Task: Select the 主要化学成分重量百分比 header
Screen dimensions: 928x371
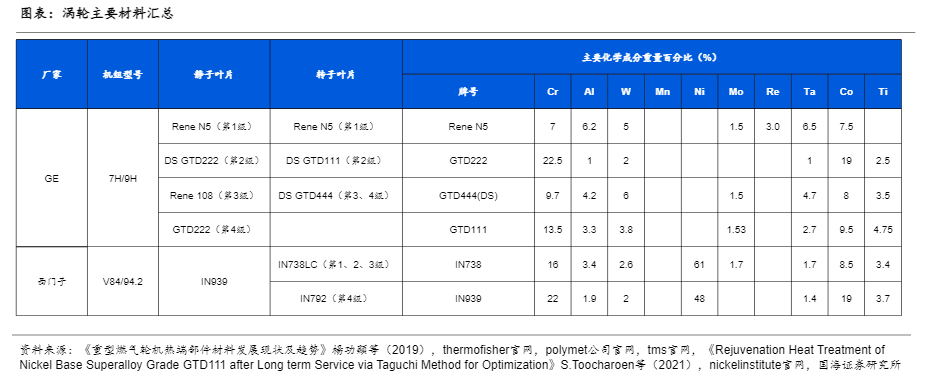Action: (652, 57)
